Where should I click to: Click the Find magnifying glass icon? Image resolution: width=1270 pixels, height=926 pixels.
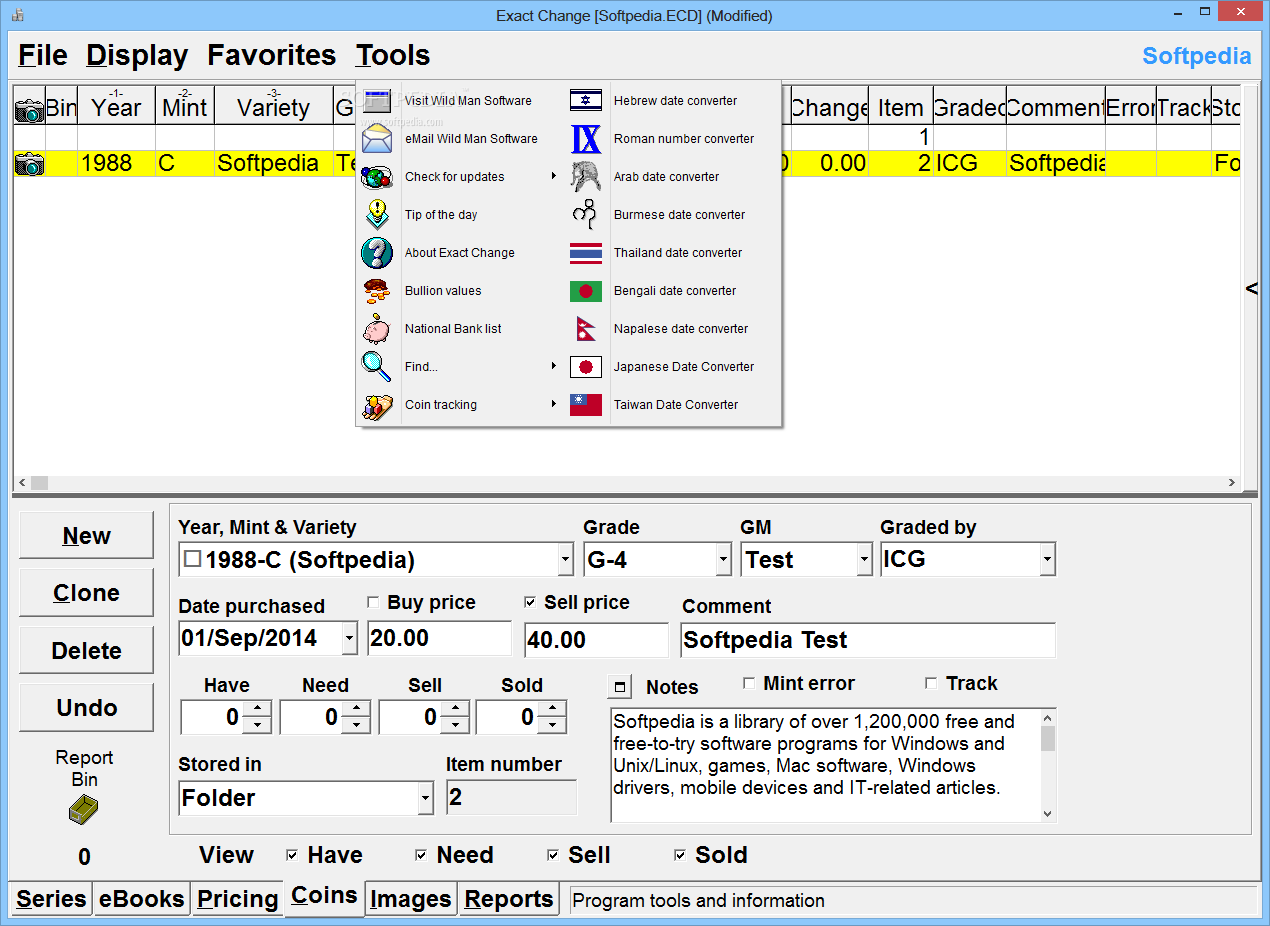[376, 367]
